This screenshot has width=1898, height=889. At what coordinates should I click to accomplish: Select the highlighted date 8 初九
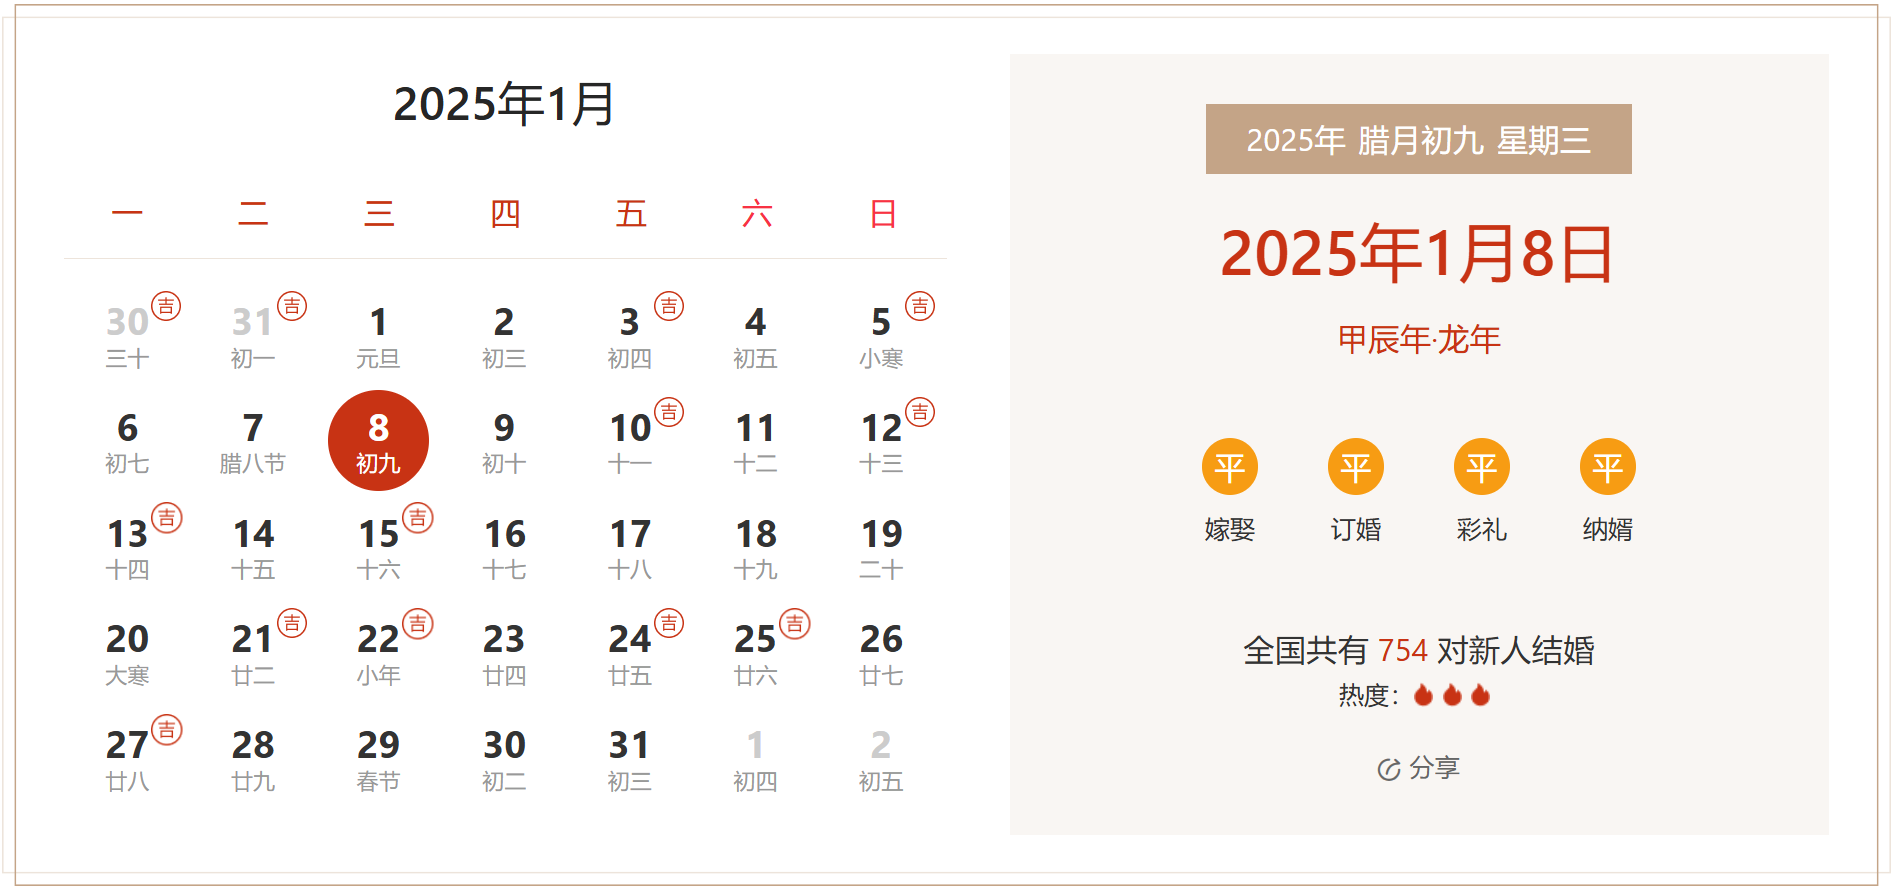click(379, 441)
